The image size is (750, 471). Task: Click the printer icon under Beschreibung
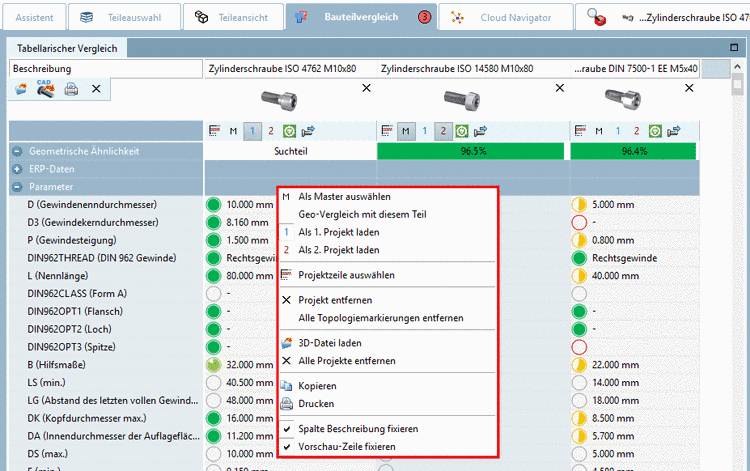pos(71,89)
